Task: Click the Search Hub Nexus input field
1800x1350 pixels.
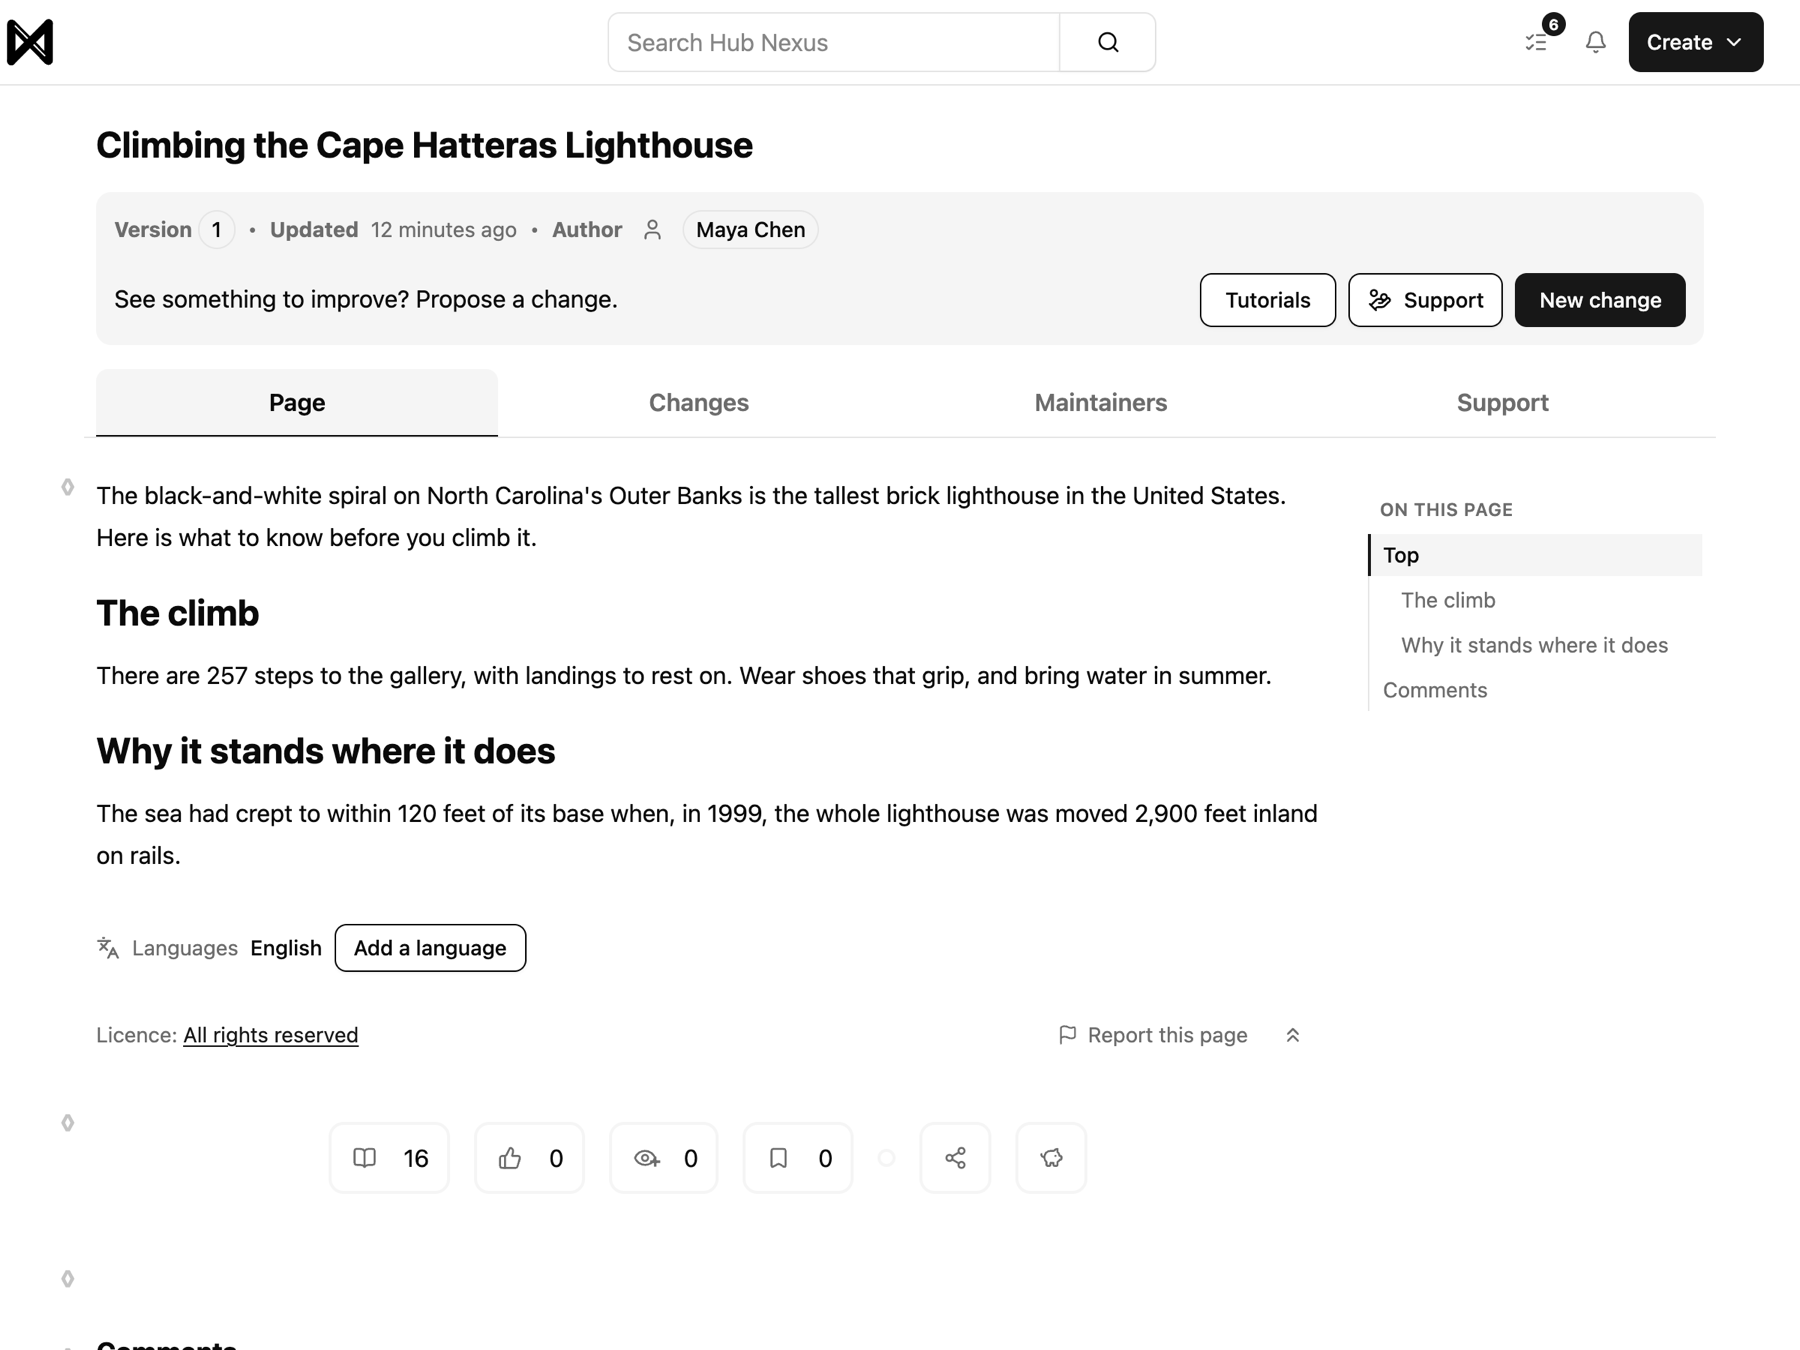Action: point(834,42)
